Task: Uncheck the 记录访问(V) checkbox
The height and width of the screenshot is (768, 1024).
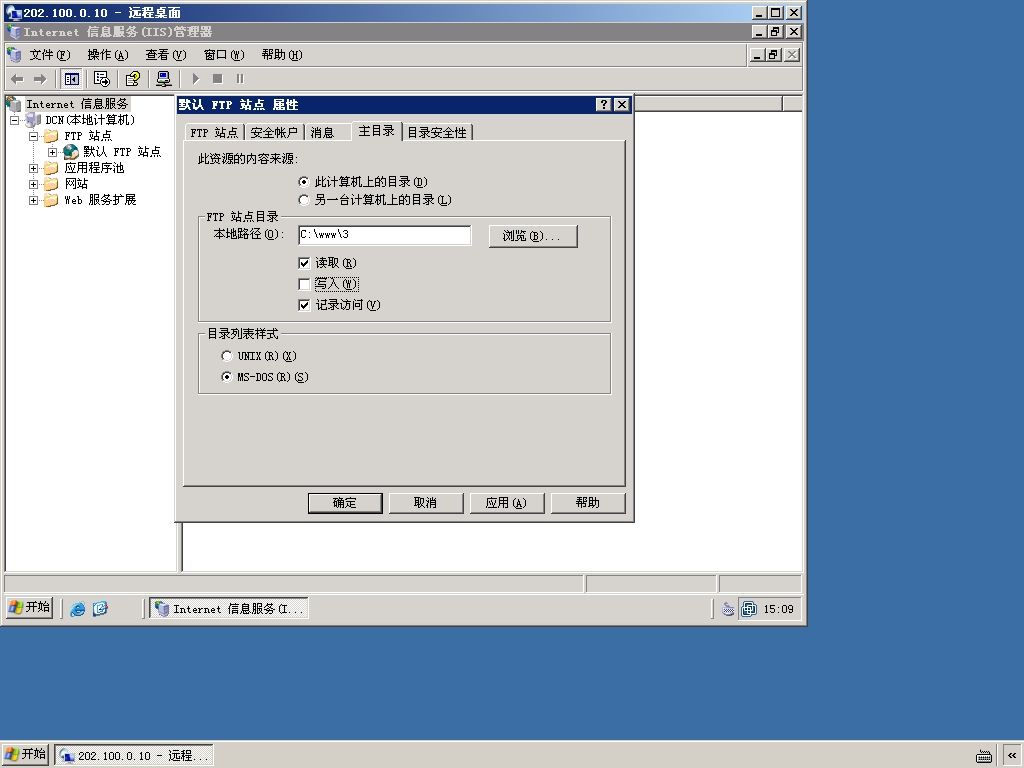Action: point(304,305)
